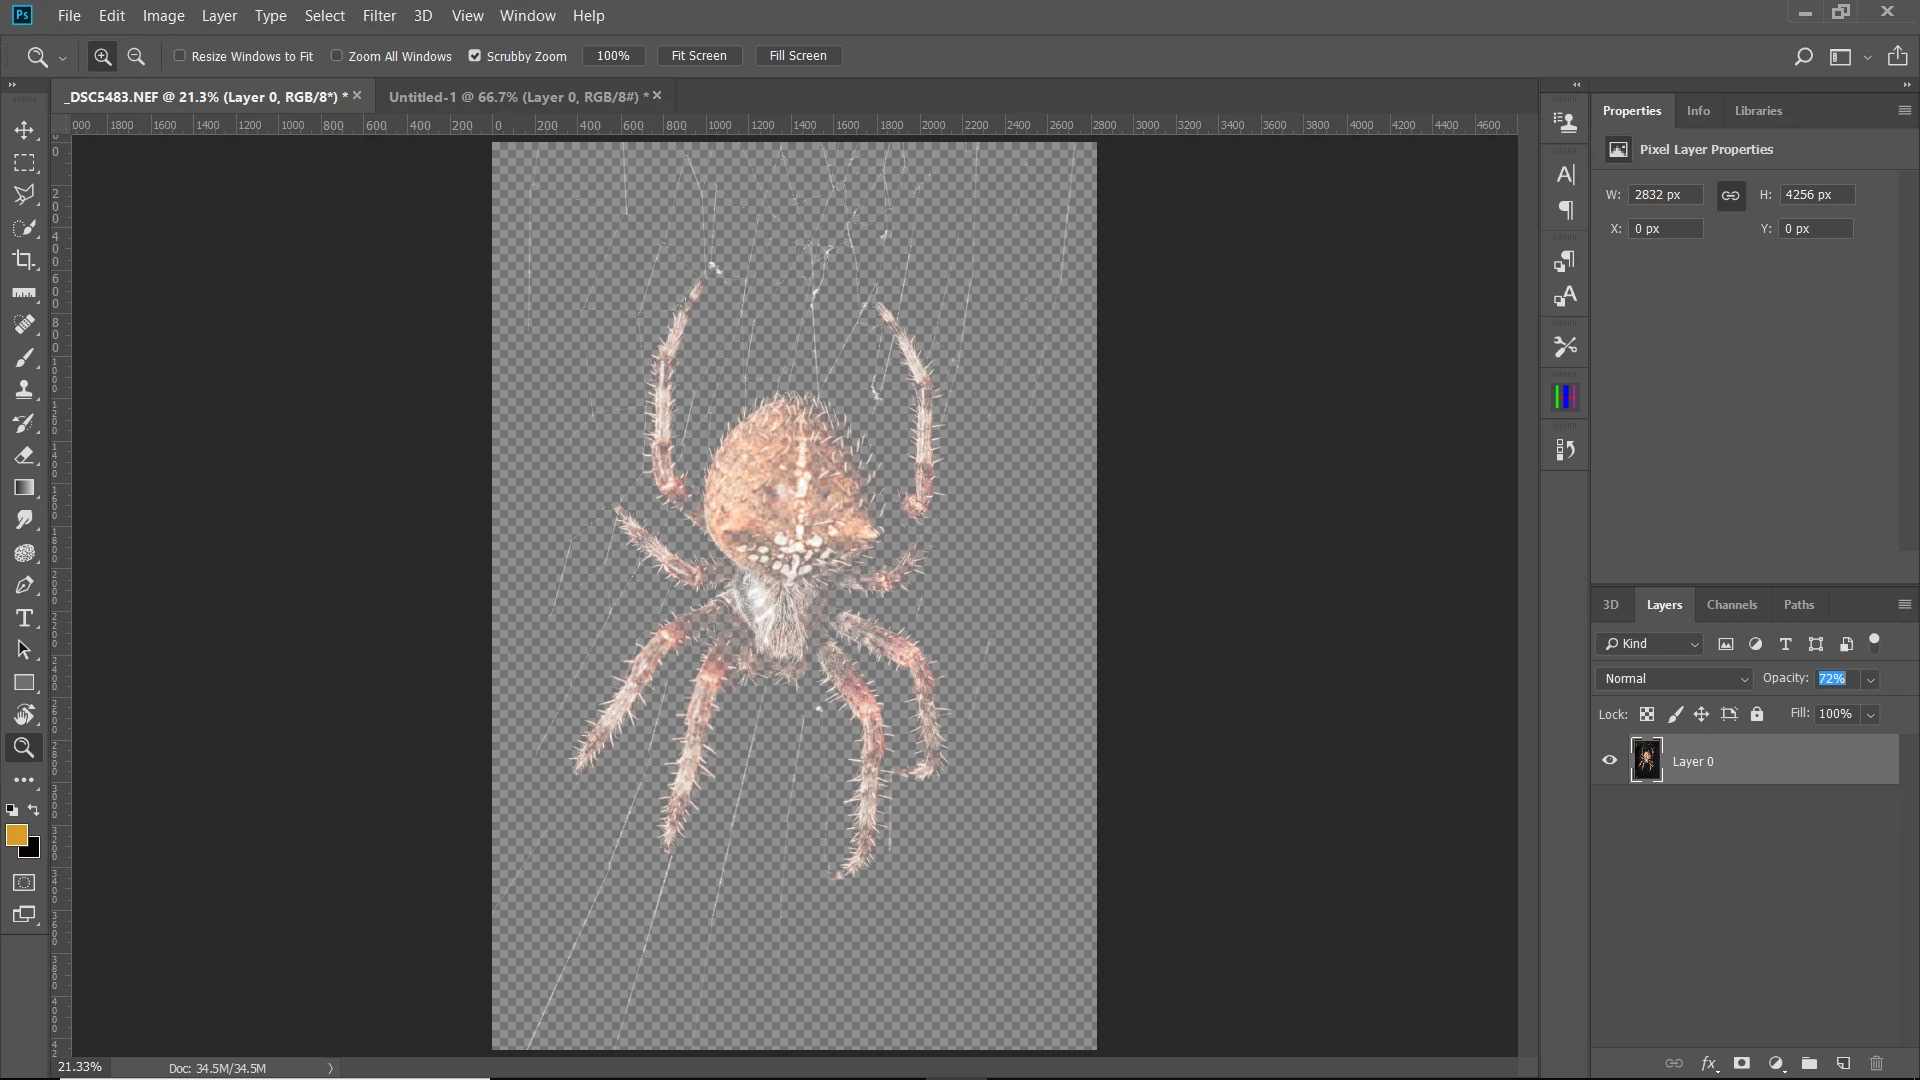The image size is (1920, 1080).
Task: Click the Delete layer trash icon
Action: [x=1876, y=1063]
